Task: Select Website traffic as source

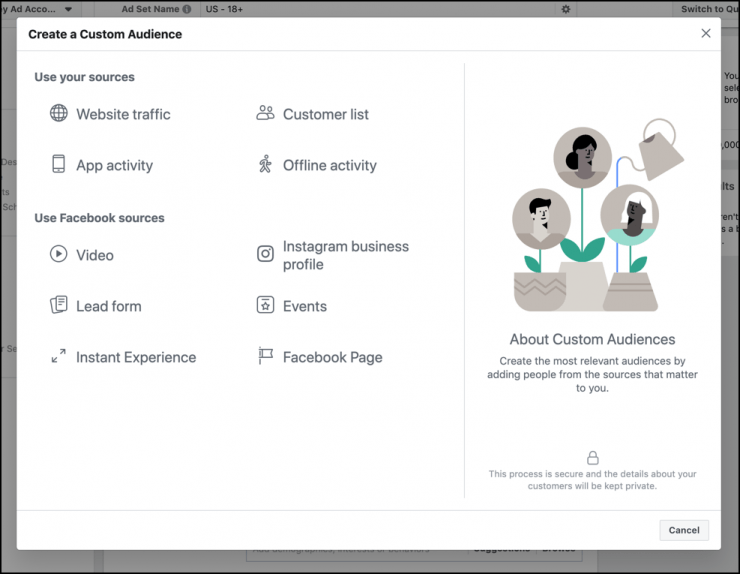Action: (x=123, y=114)
